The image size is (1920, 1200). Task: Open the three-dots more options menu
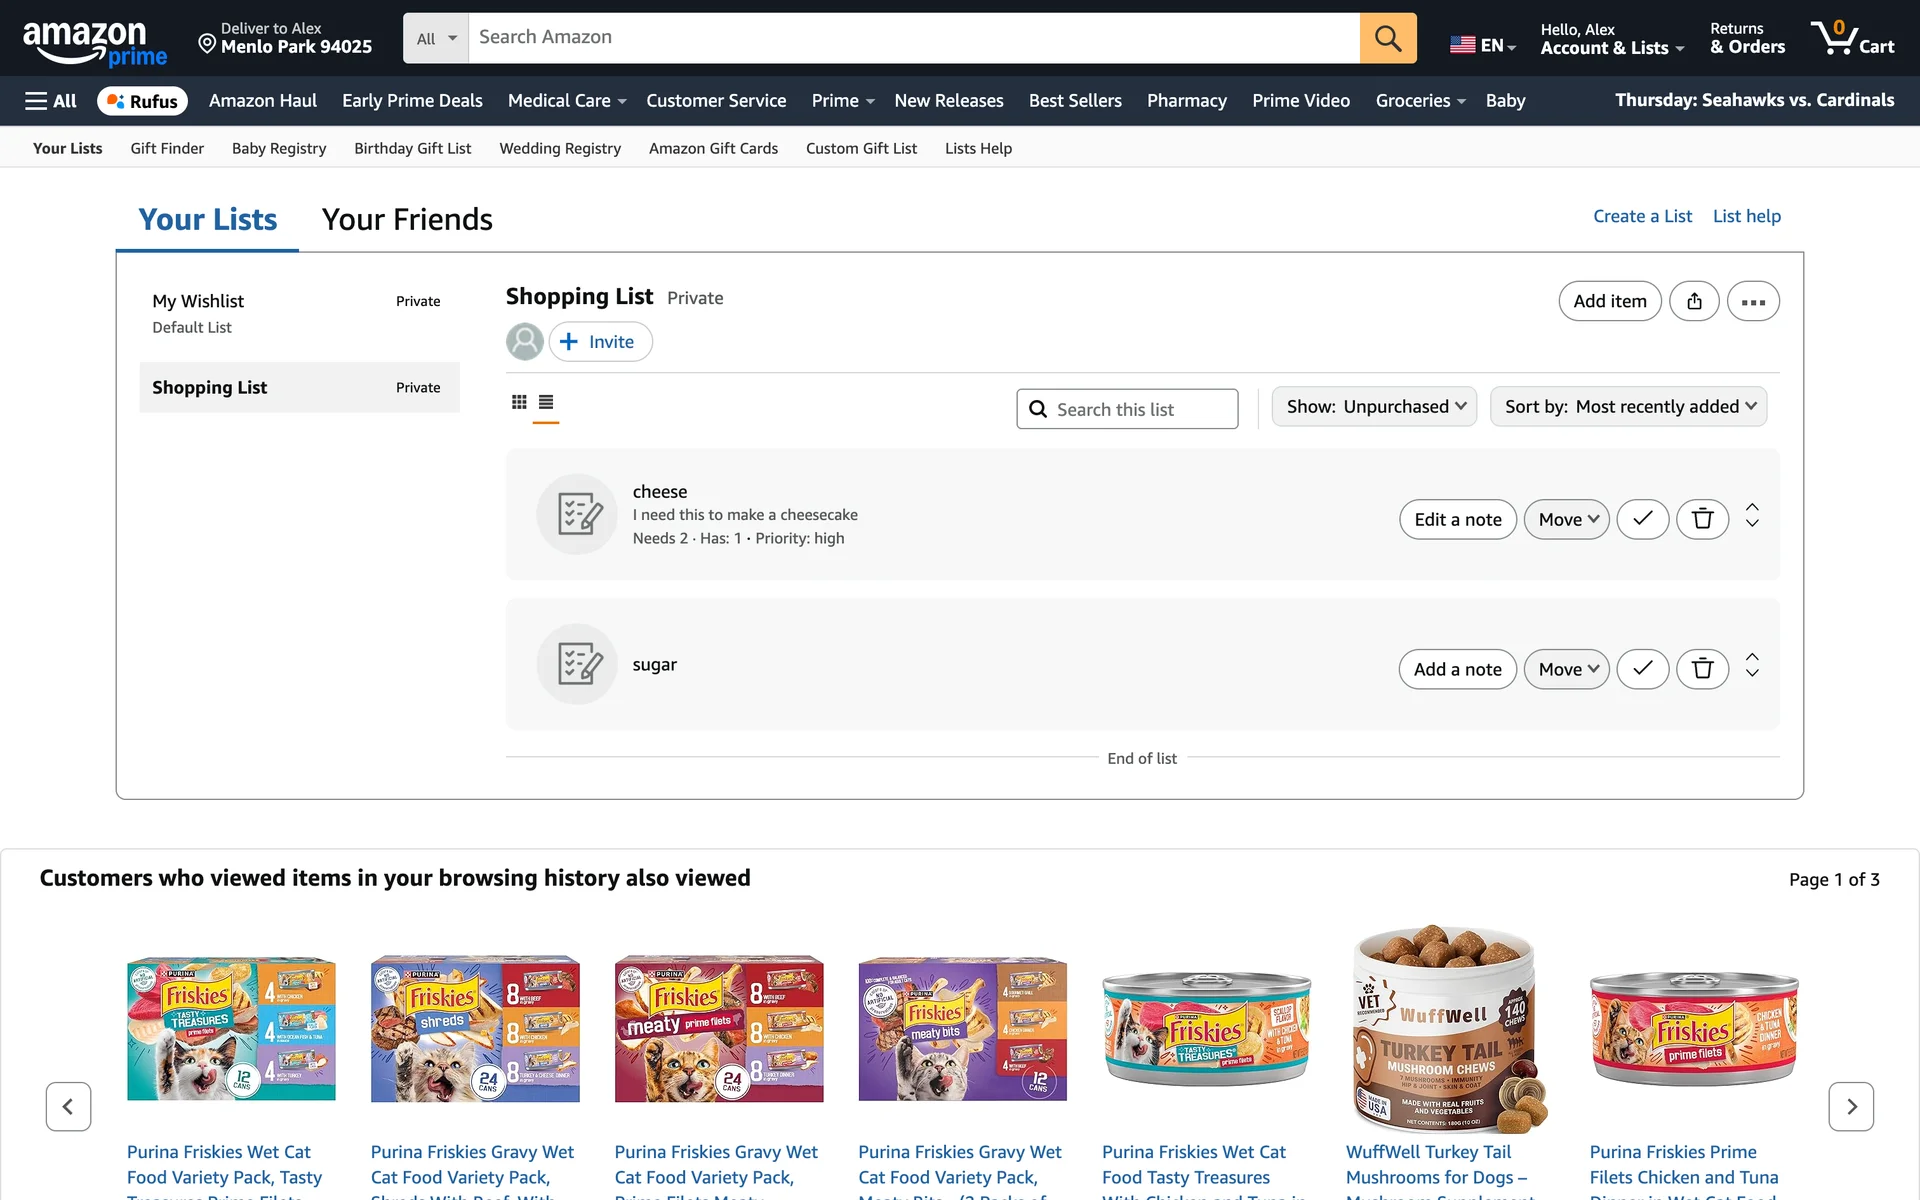(1753, 301)
